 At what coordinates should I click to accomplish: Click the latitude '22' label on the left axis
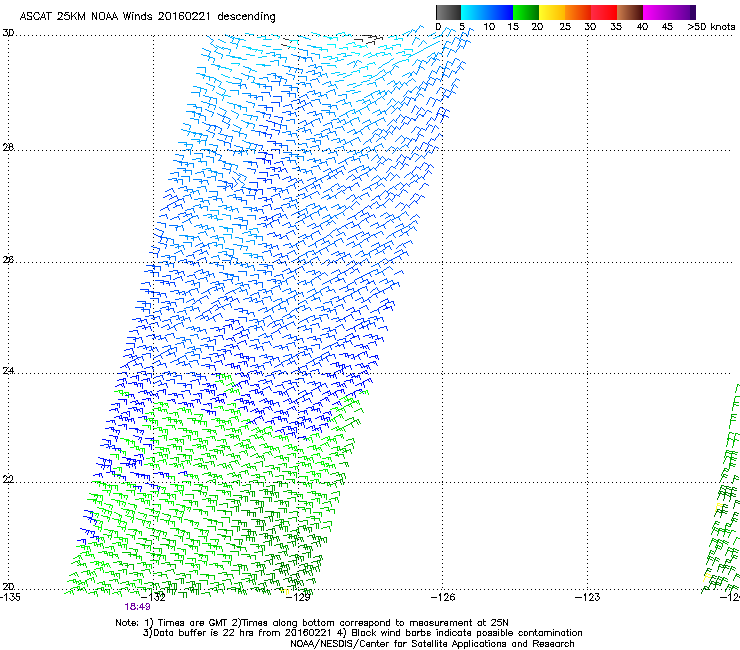(8, 480)
